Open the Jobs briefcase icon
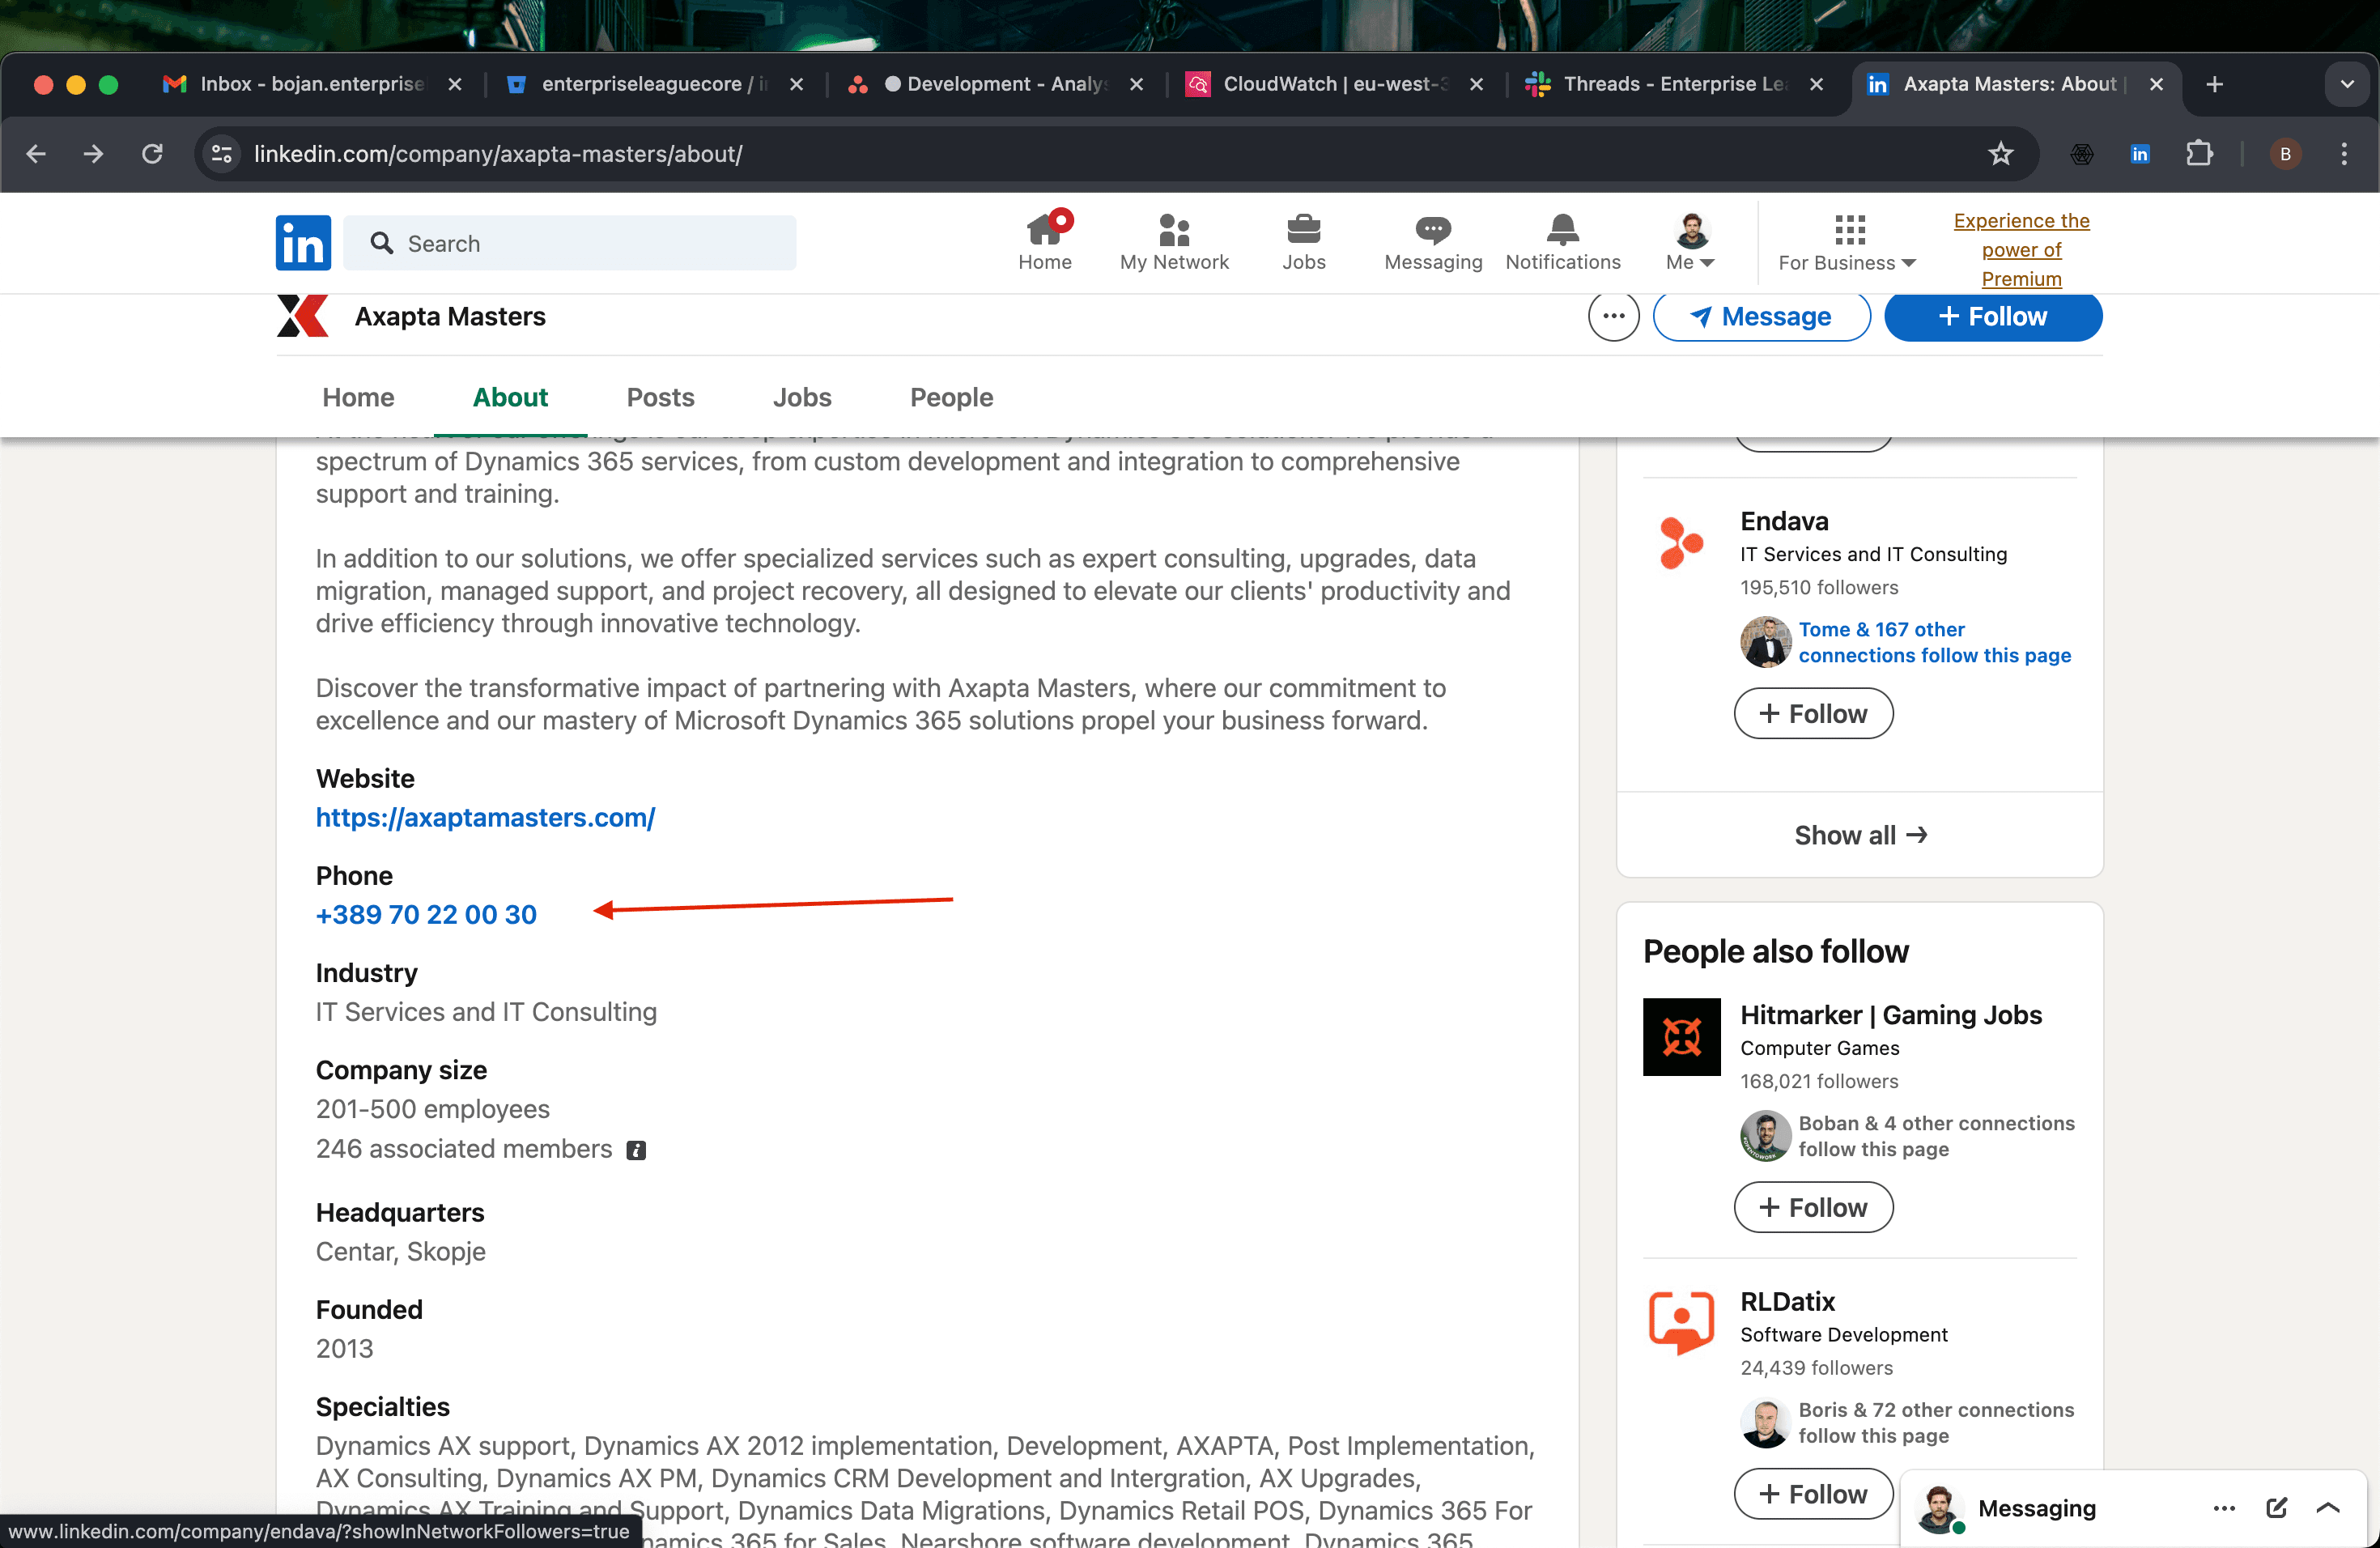Viewport: 2380px width, 1548px height. (x=1303, y=242)
